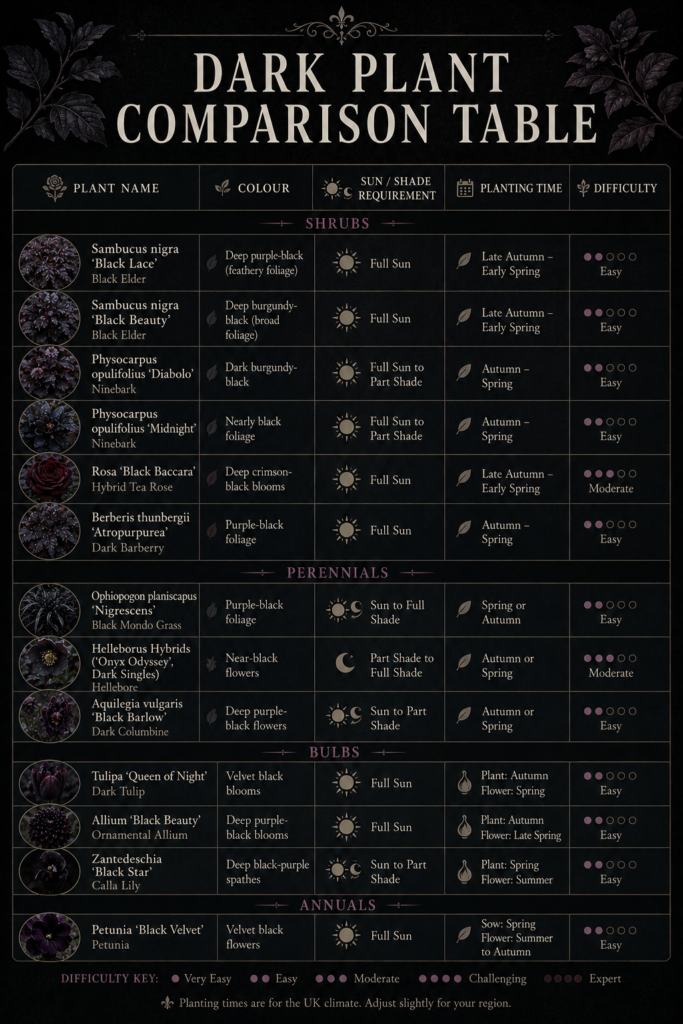Screen dimensions: 683x1024
Task: Click the rose icon beside Plant Name header
Action: point(55,187)
